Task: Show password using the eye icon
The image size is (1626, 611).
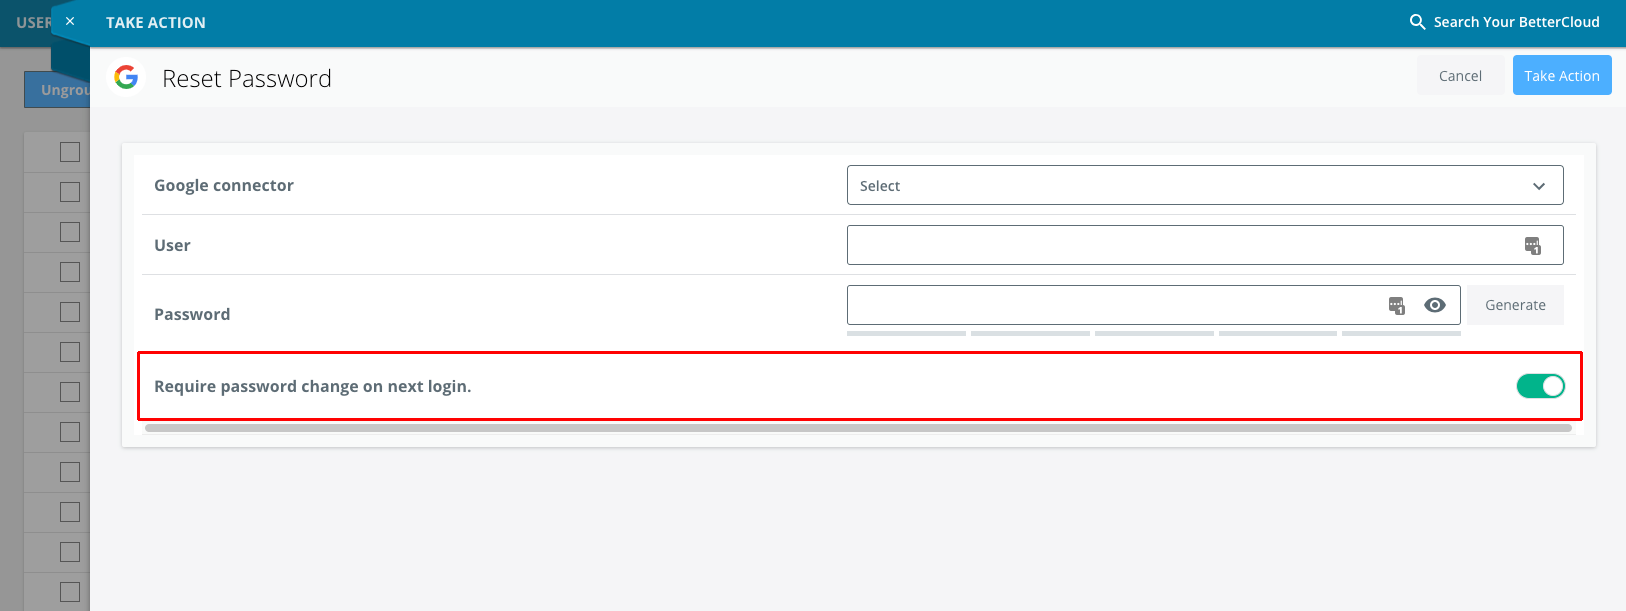Action: (x=1435, y=305)
